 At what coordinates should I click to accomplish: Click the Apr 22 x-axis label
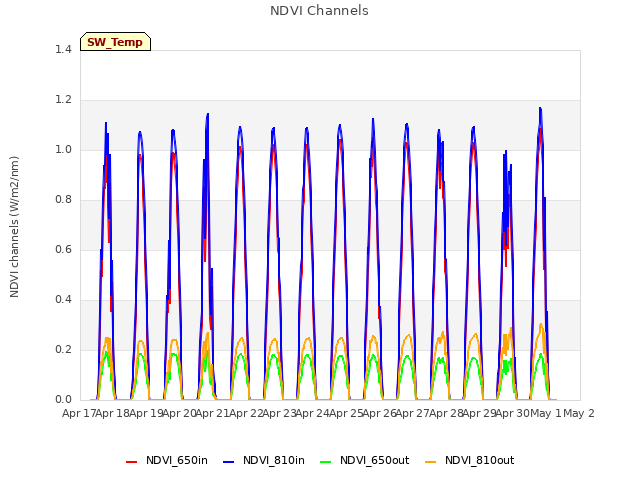[x=246, y=413]
